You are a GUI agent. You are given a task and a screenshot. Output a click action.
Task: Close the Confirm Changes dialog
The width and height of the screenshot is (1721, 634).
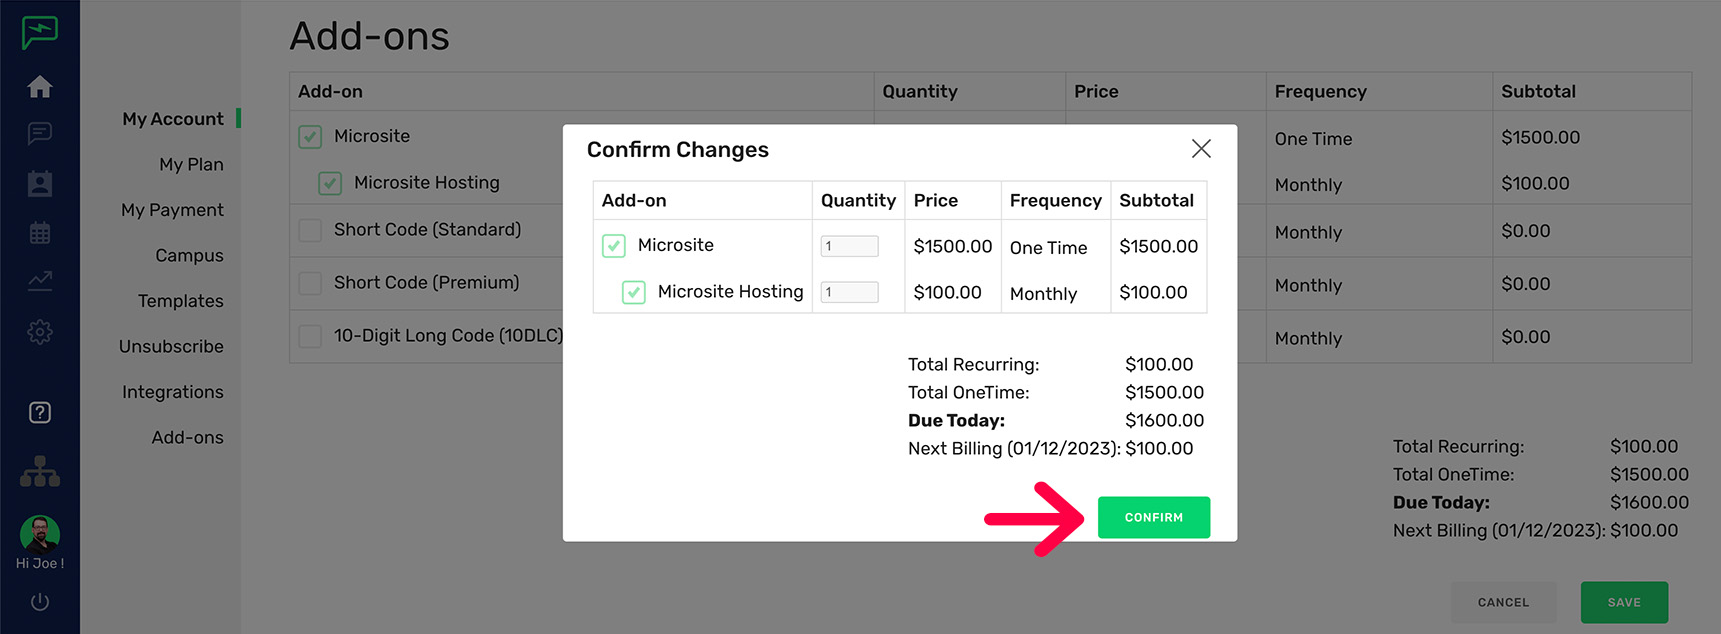click(1201, 149)
